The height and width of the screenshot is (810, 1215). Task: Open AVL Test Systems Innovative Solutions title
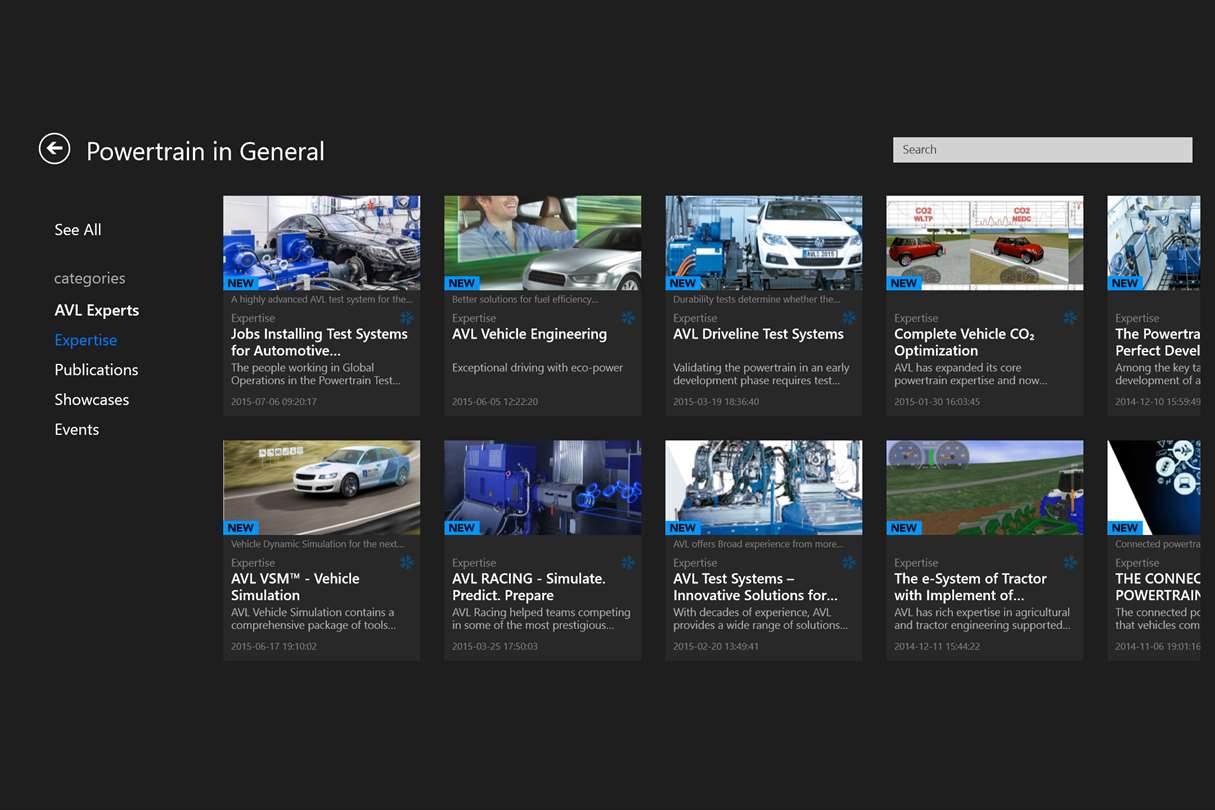(x=755, y=587)
